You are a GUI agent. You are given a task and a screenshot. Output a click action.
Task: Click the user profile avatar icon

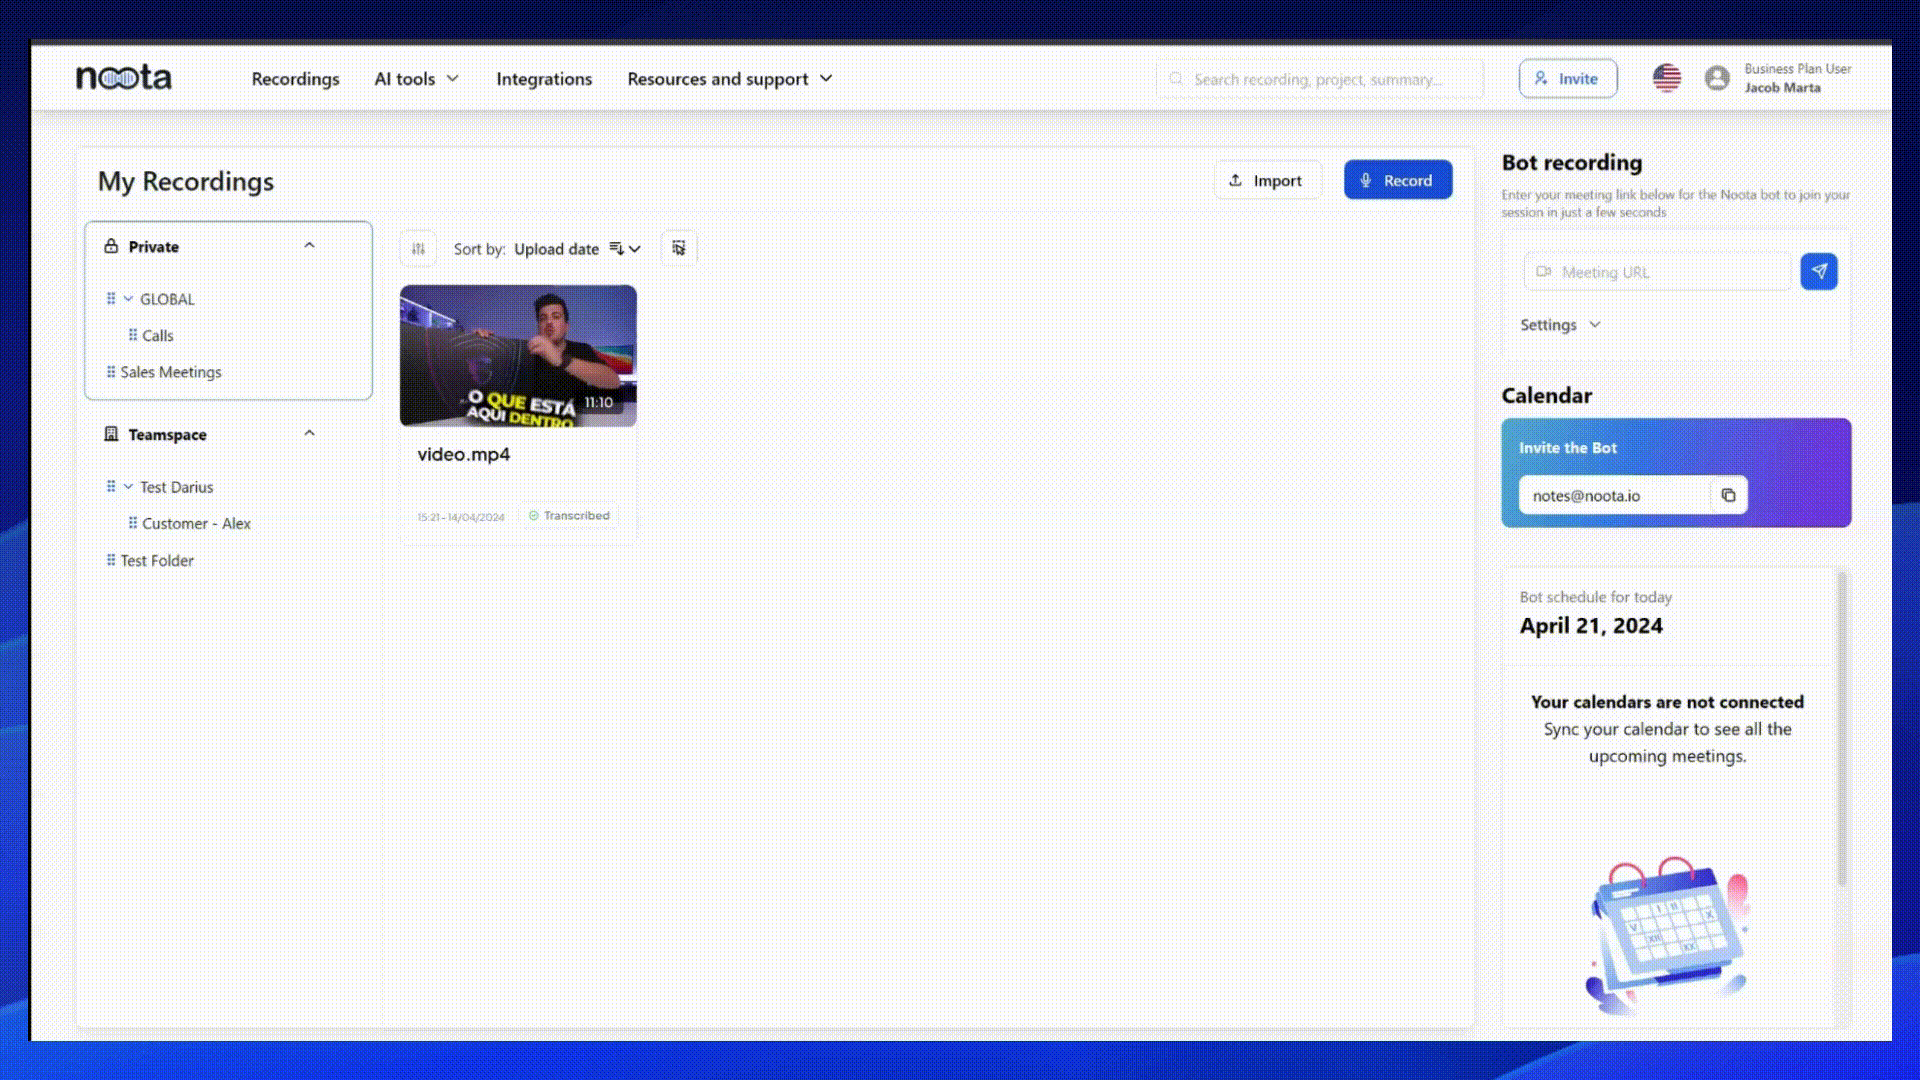1717,78
